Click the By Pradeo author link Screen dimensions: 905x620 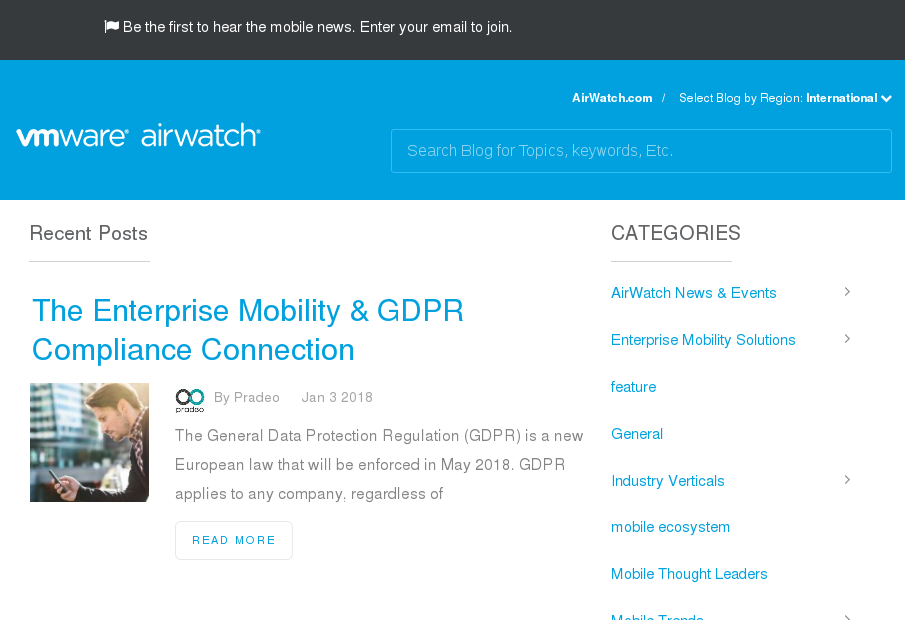point(246,397)
